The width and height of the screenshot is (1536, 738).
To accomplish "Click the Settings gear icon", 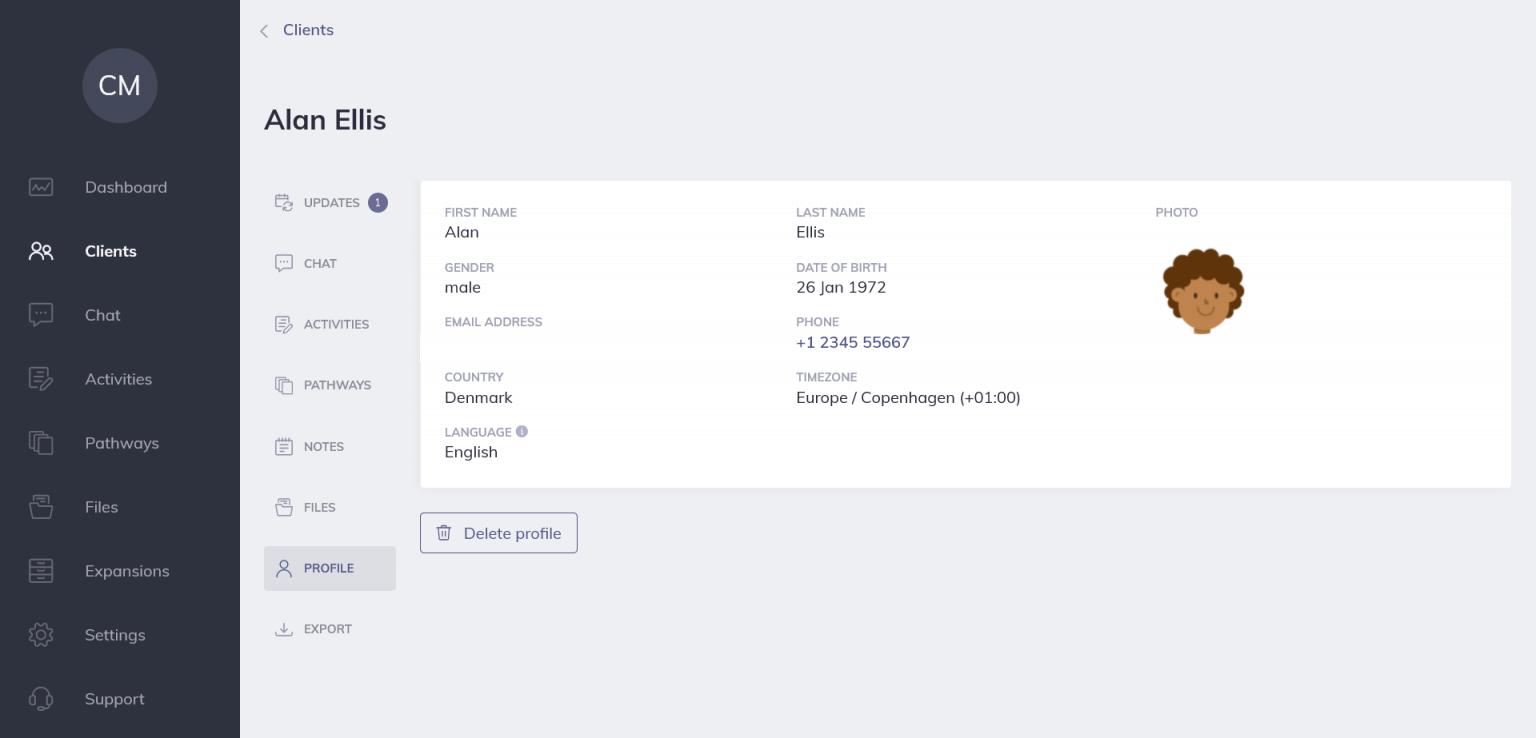I will pyautogui.click(x=41, y=635).
